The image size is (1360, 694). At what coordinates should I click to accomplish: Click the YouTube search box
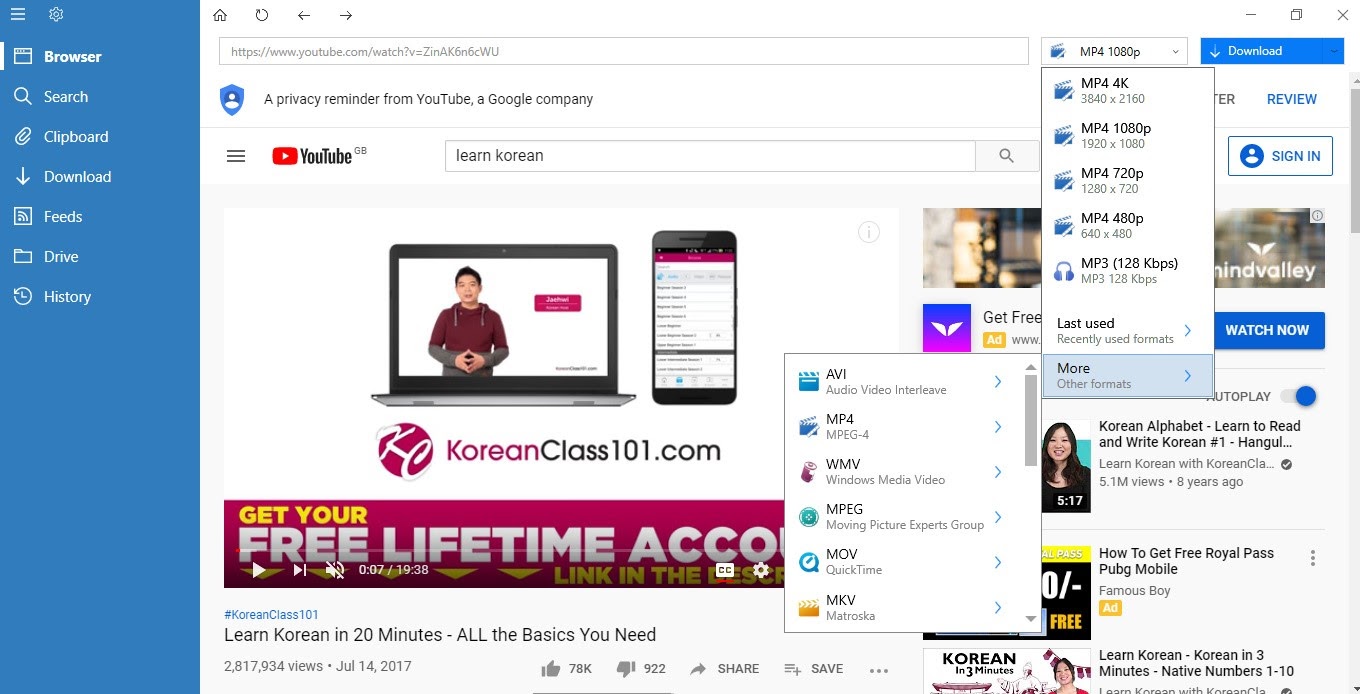pyautogui.click(x=710, y=156)
